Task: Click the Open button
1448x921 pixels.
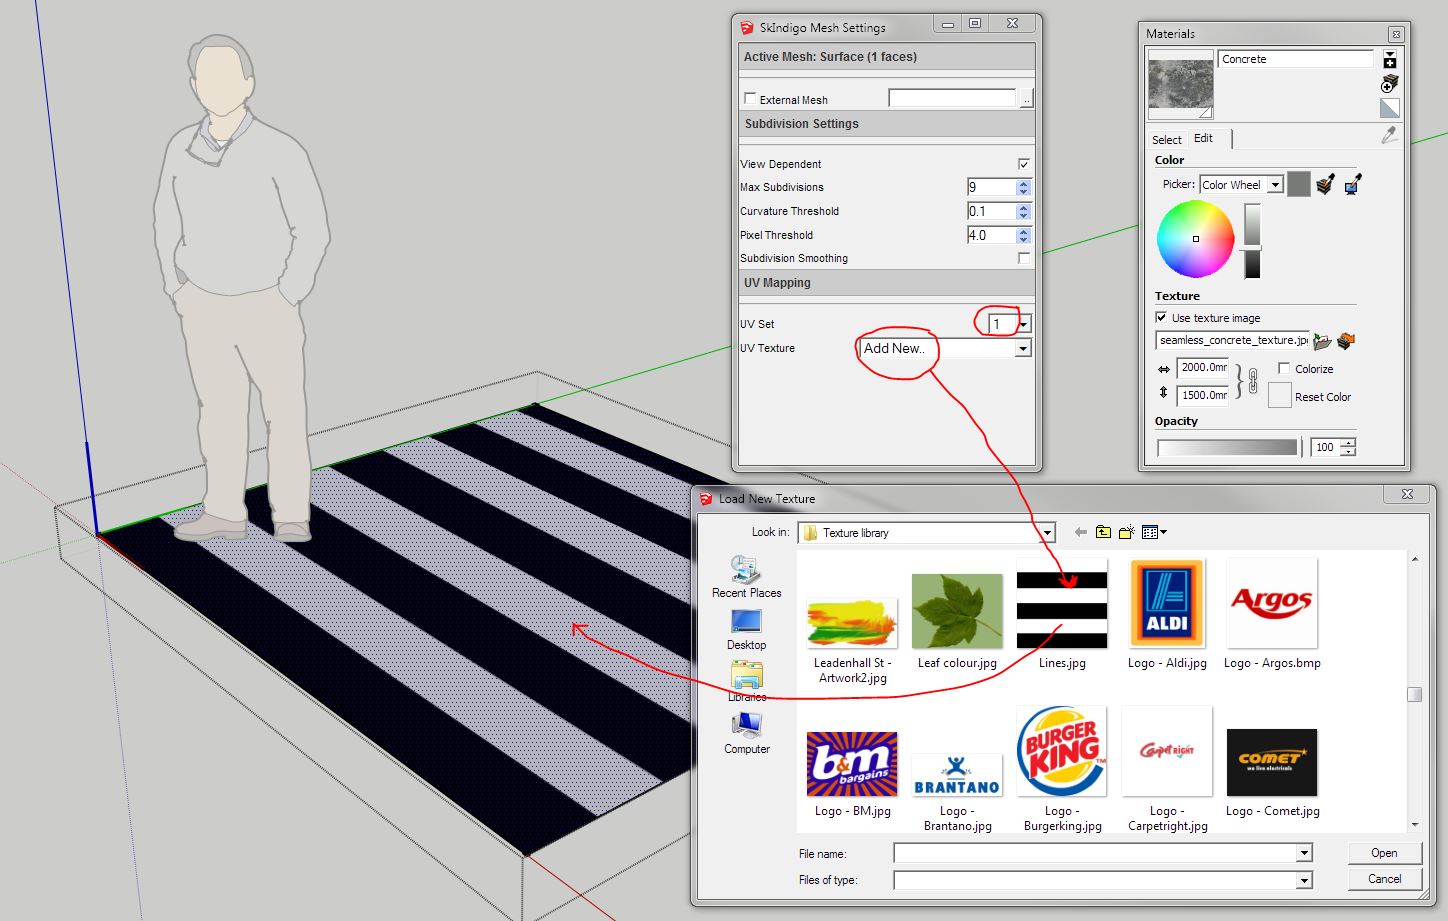Action: tap(1384, 853)
